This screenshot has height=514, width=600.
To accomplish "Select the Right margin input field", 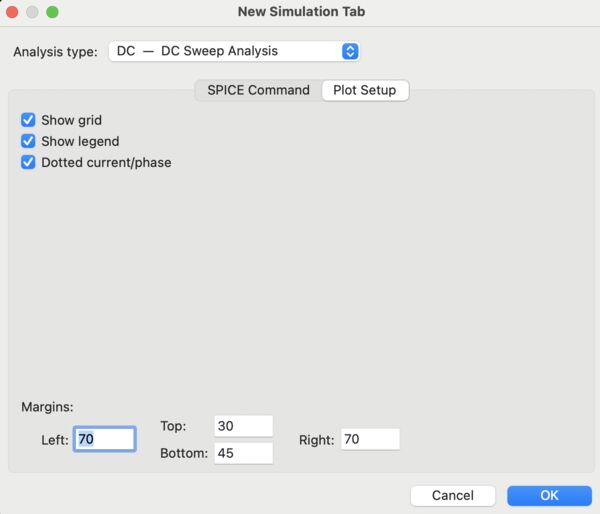I will point(370,439).
